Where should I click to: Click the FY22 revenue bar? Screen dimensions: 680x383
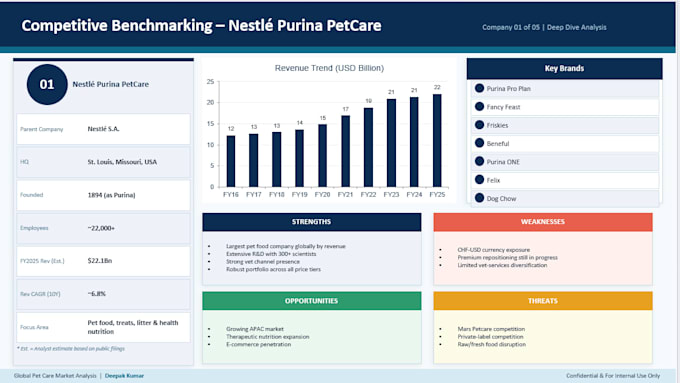(368, 147)
